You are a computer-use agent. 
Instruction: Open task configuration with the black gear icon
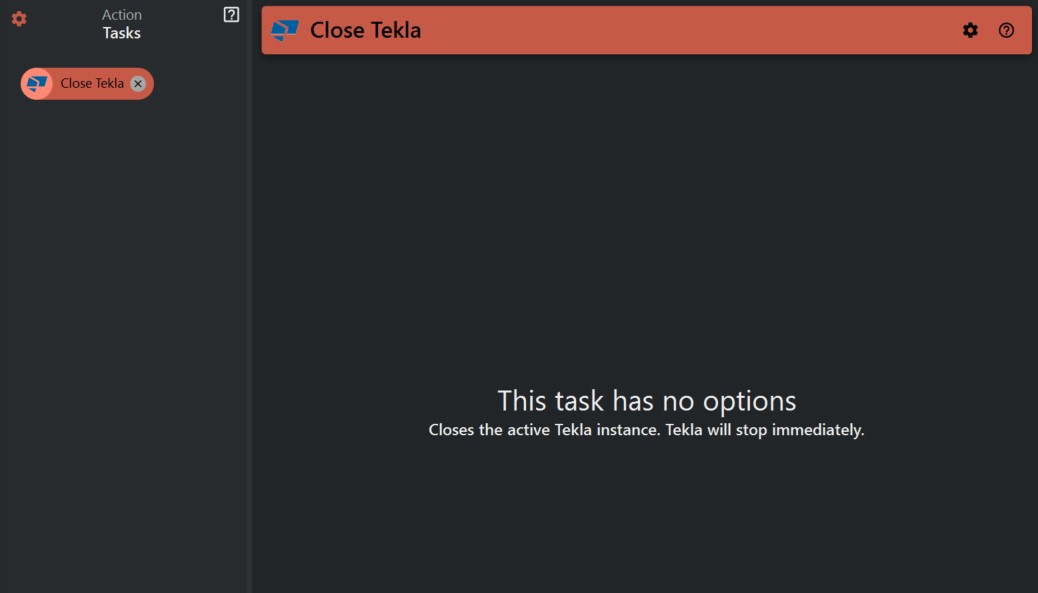point(970,30)
